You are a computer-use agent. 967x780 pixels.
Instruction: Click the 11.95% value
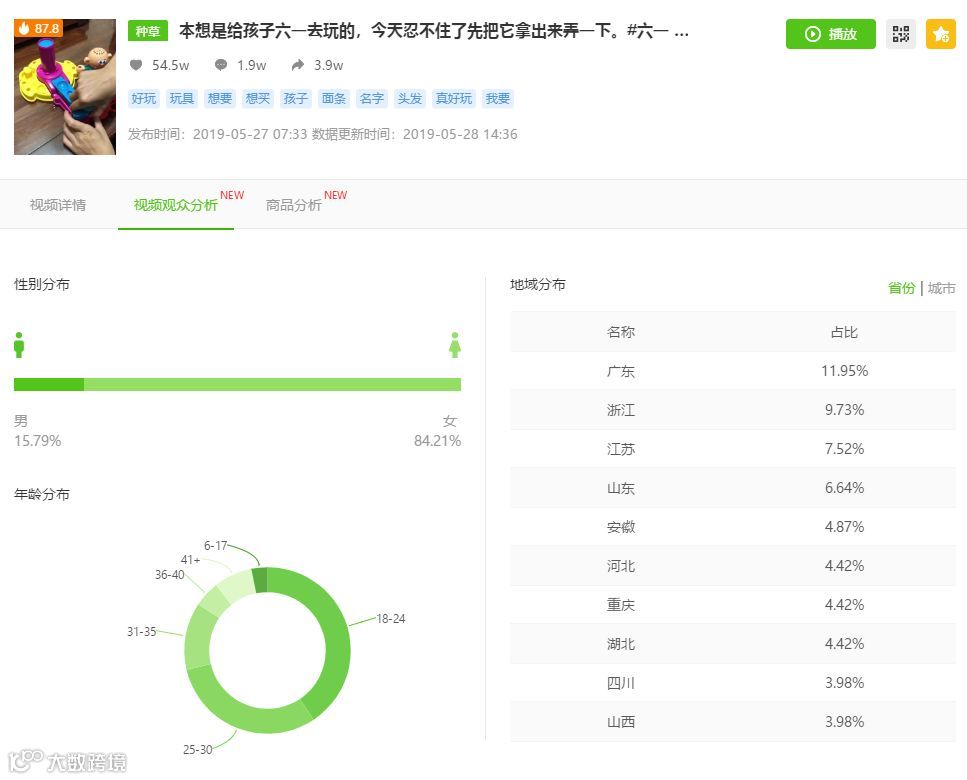pos(844,371)
